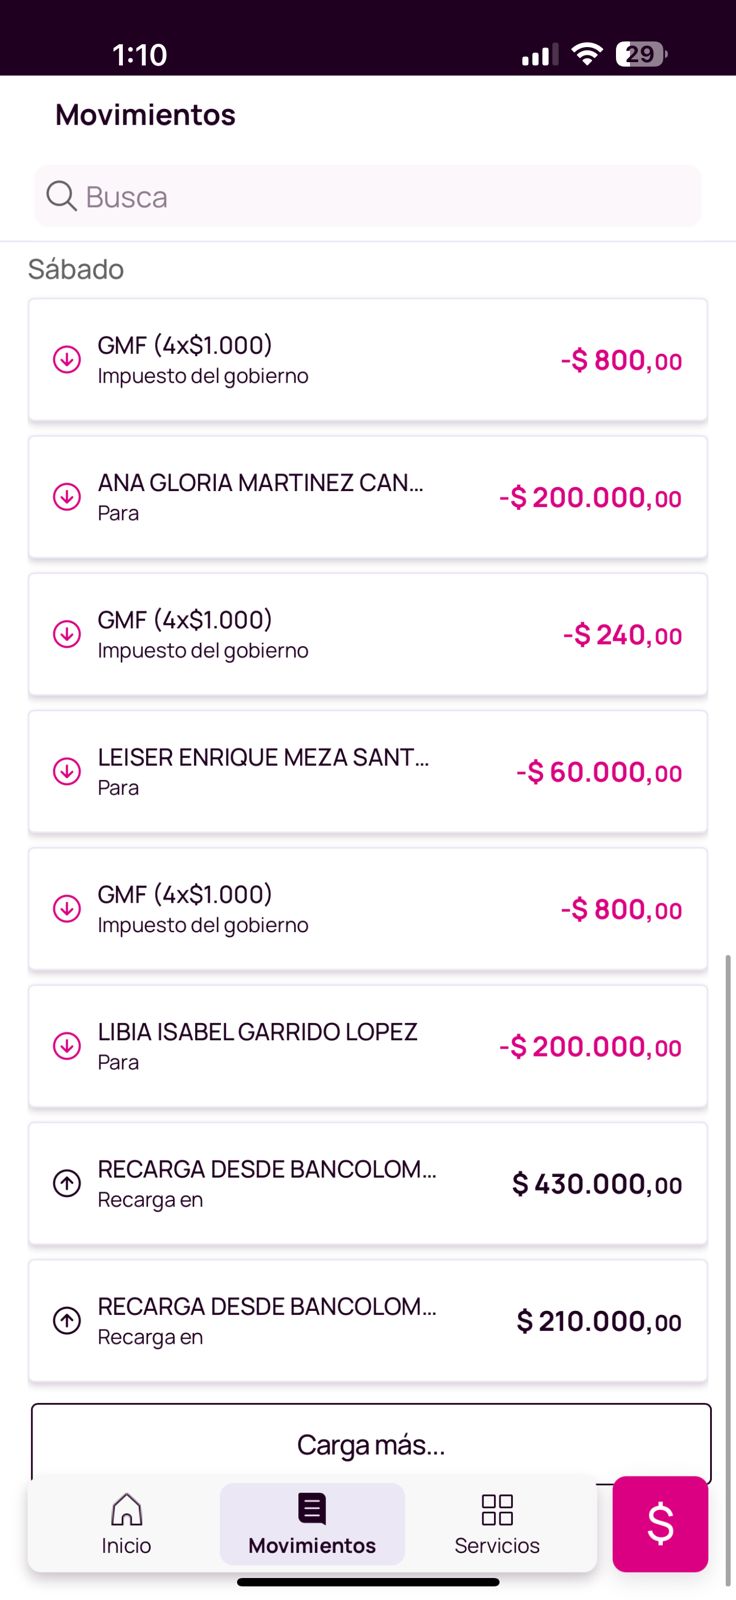Image resolution: width=736 pixels, height=1600 pixels.
Task: Open the Libia Isabel Garrido Lopez transaction
Action: pos(368,1046)
